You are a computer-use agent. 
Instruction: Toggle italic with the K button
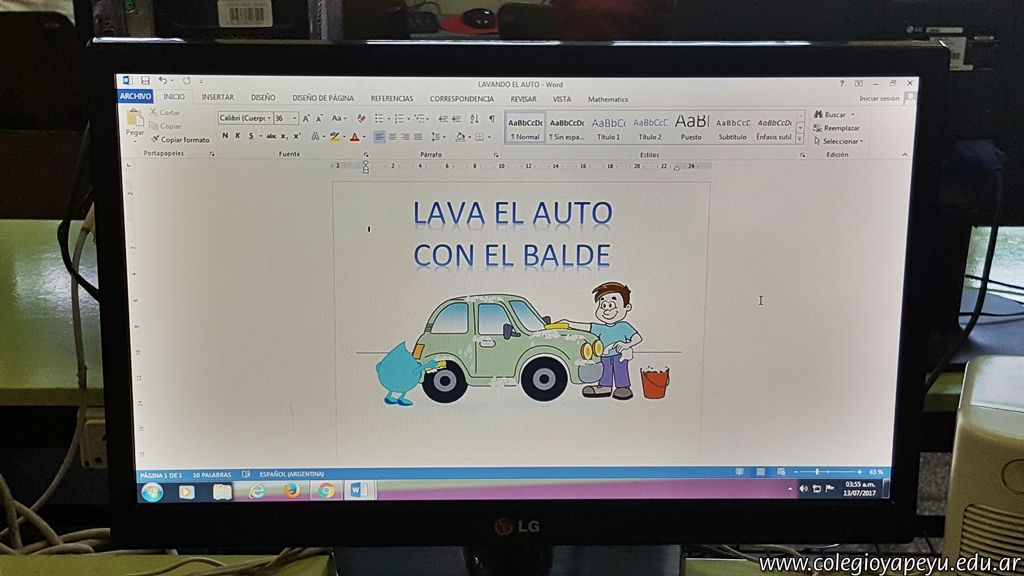[x=237, y=136]
